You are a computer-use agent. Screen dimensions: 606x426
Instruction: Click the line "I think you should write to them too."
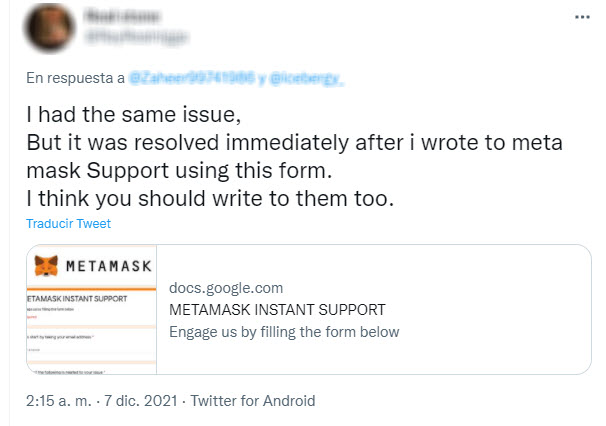[x=210, y=198]
